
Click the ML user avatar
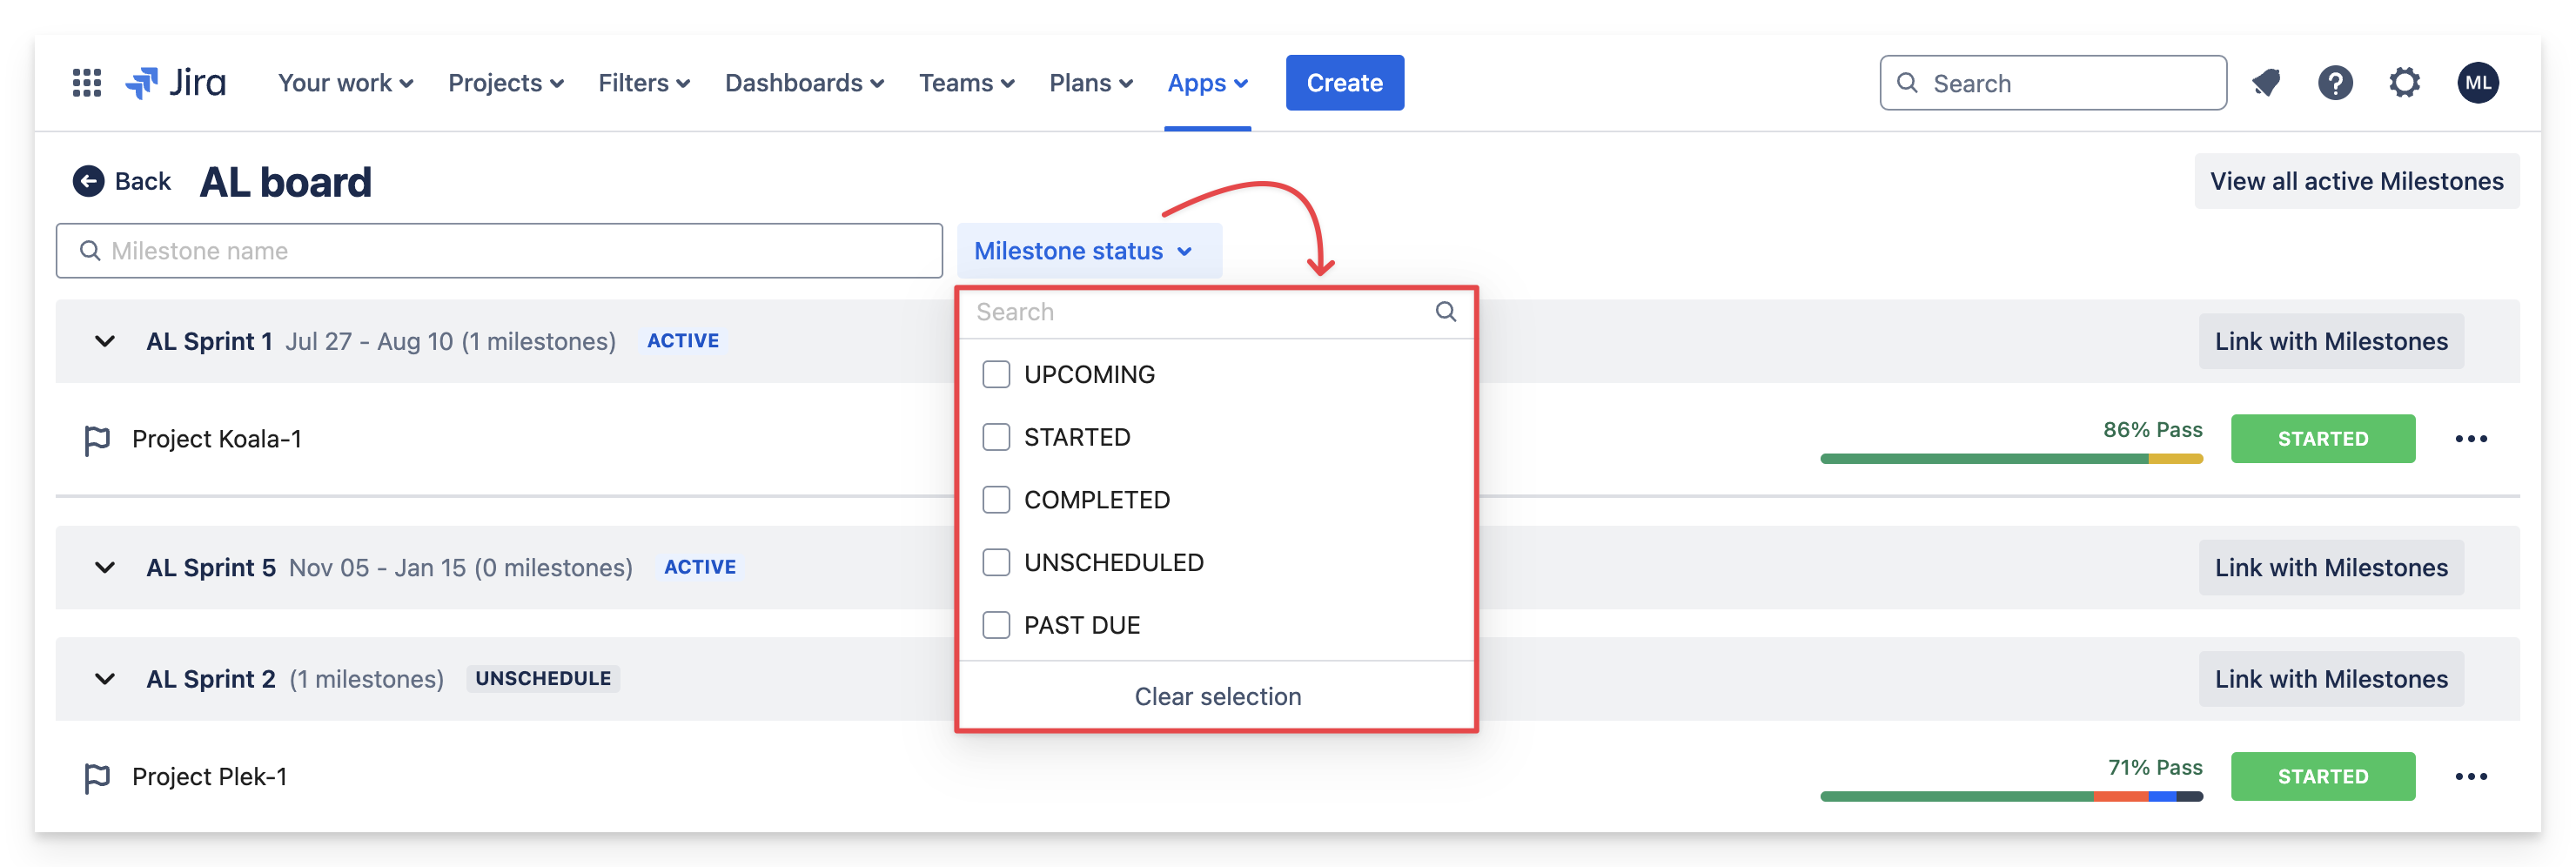coord(2477,83)
